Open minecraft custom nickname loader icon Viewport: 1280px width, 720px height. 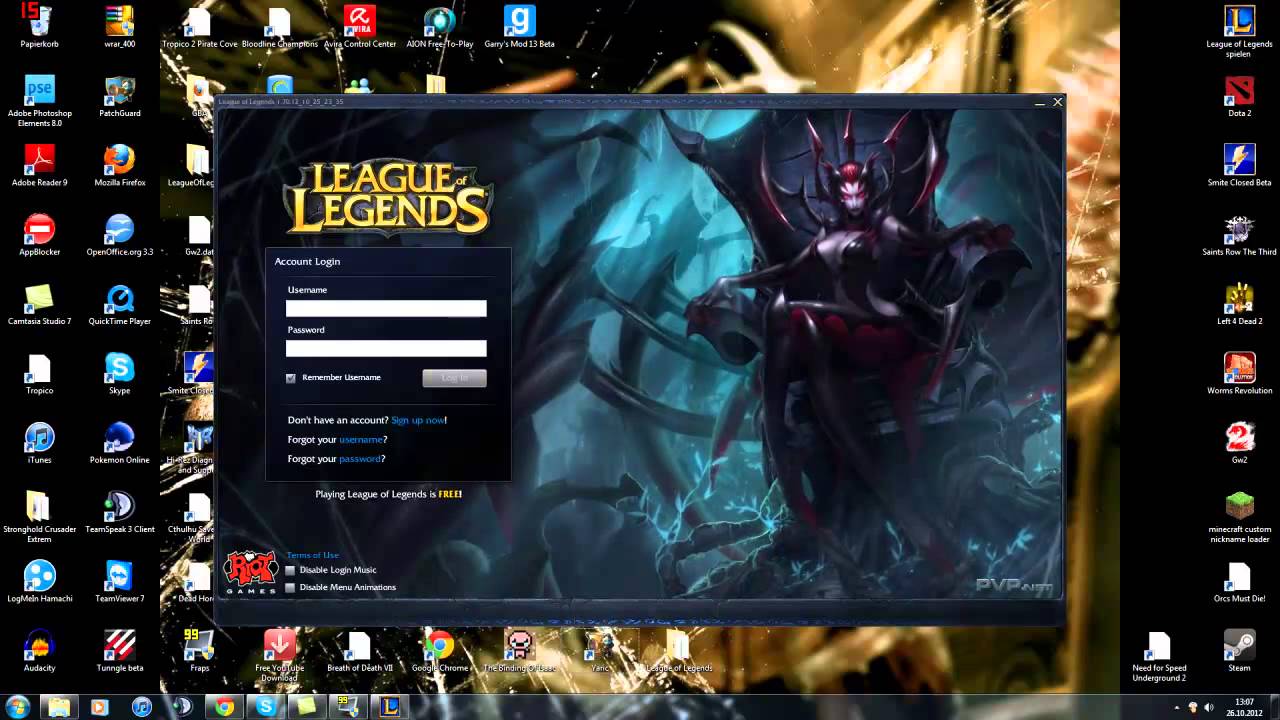coord(1239,516)
